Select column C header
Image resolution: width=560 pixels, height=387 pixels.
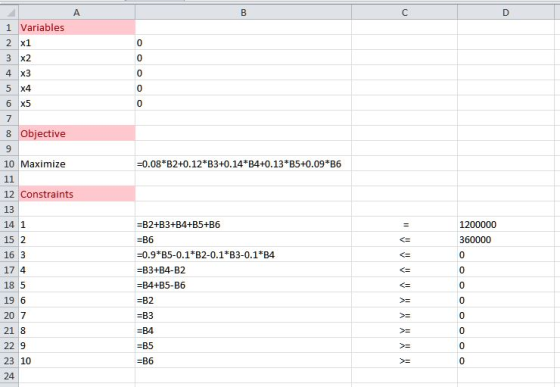coord(404,12)
